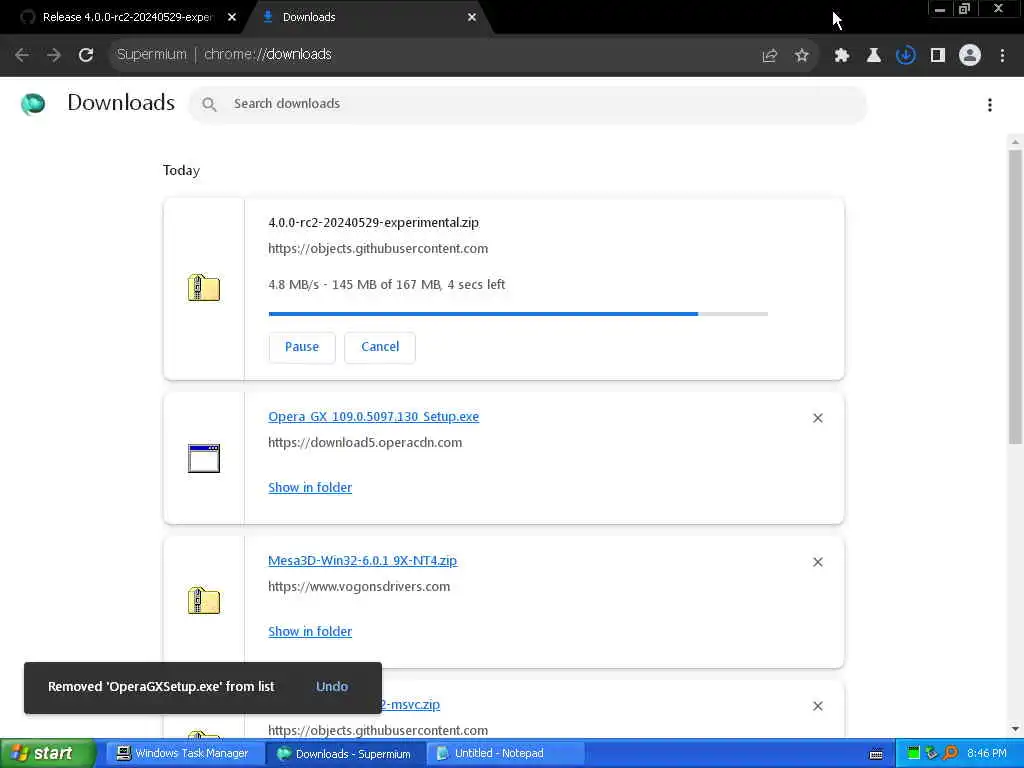
Task: Click the search magnifier icon
Action: point(209,104)
